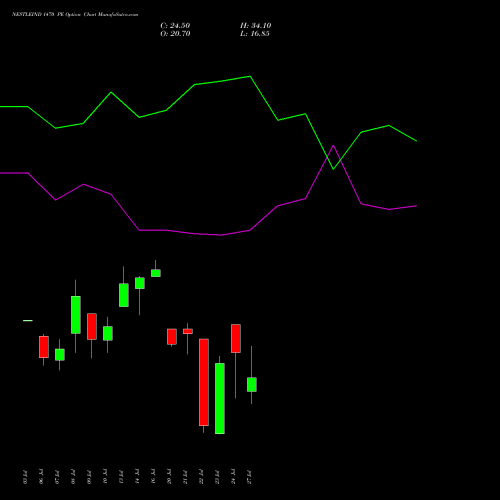Click the tallest green candlestick with bottom near chart low
Viewport: 500px width, 500px height.
click(x=220, y=398)
